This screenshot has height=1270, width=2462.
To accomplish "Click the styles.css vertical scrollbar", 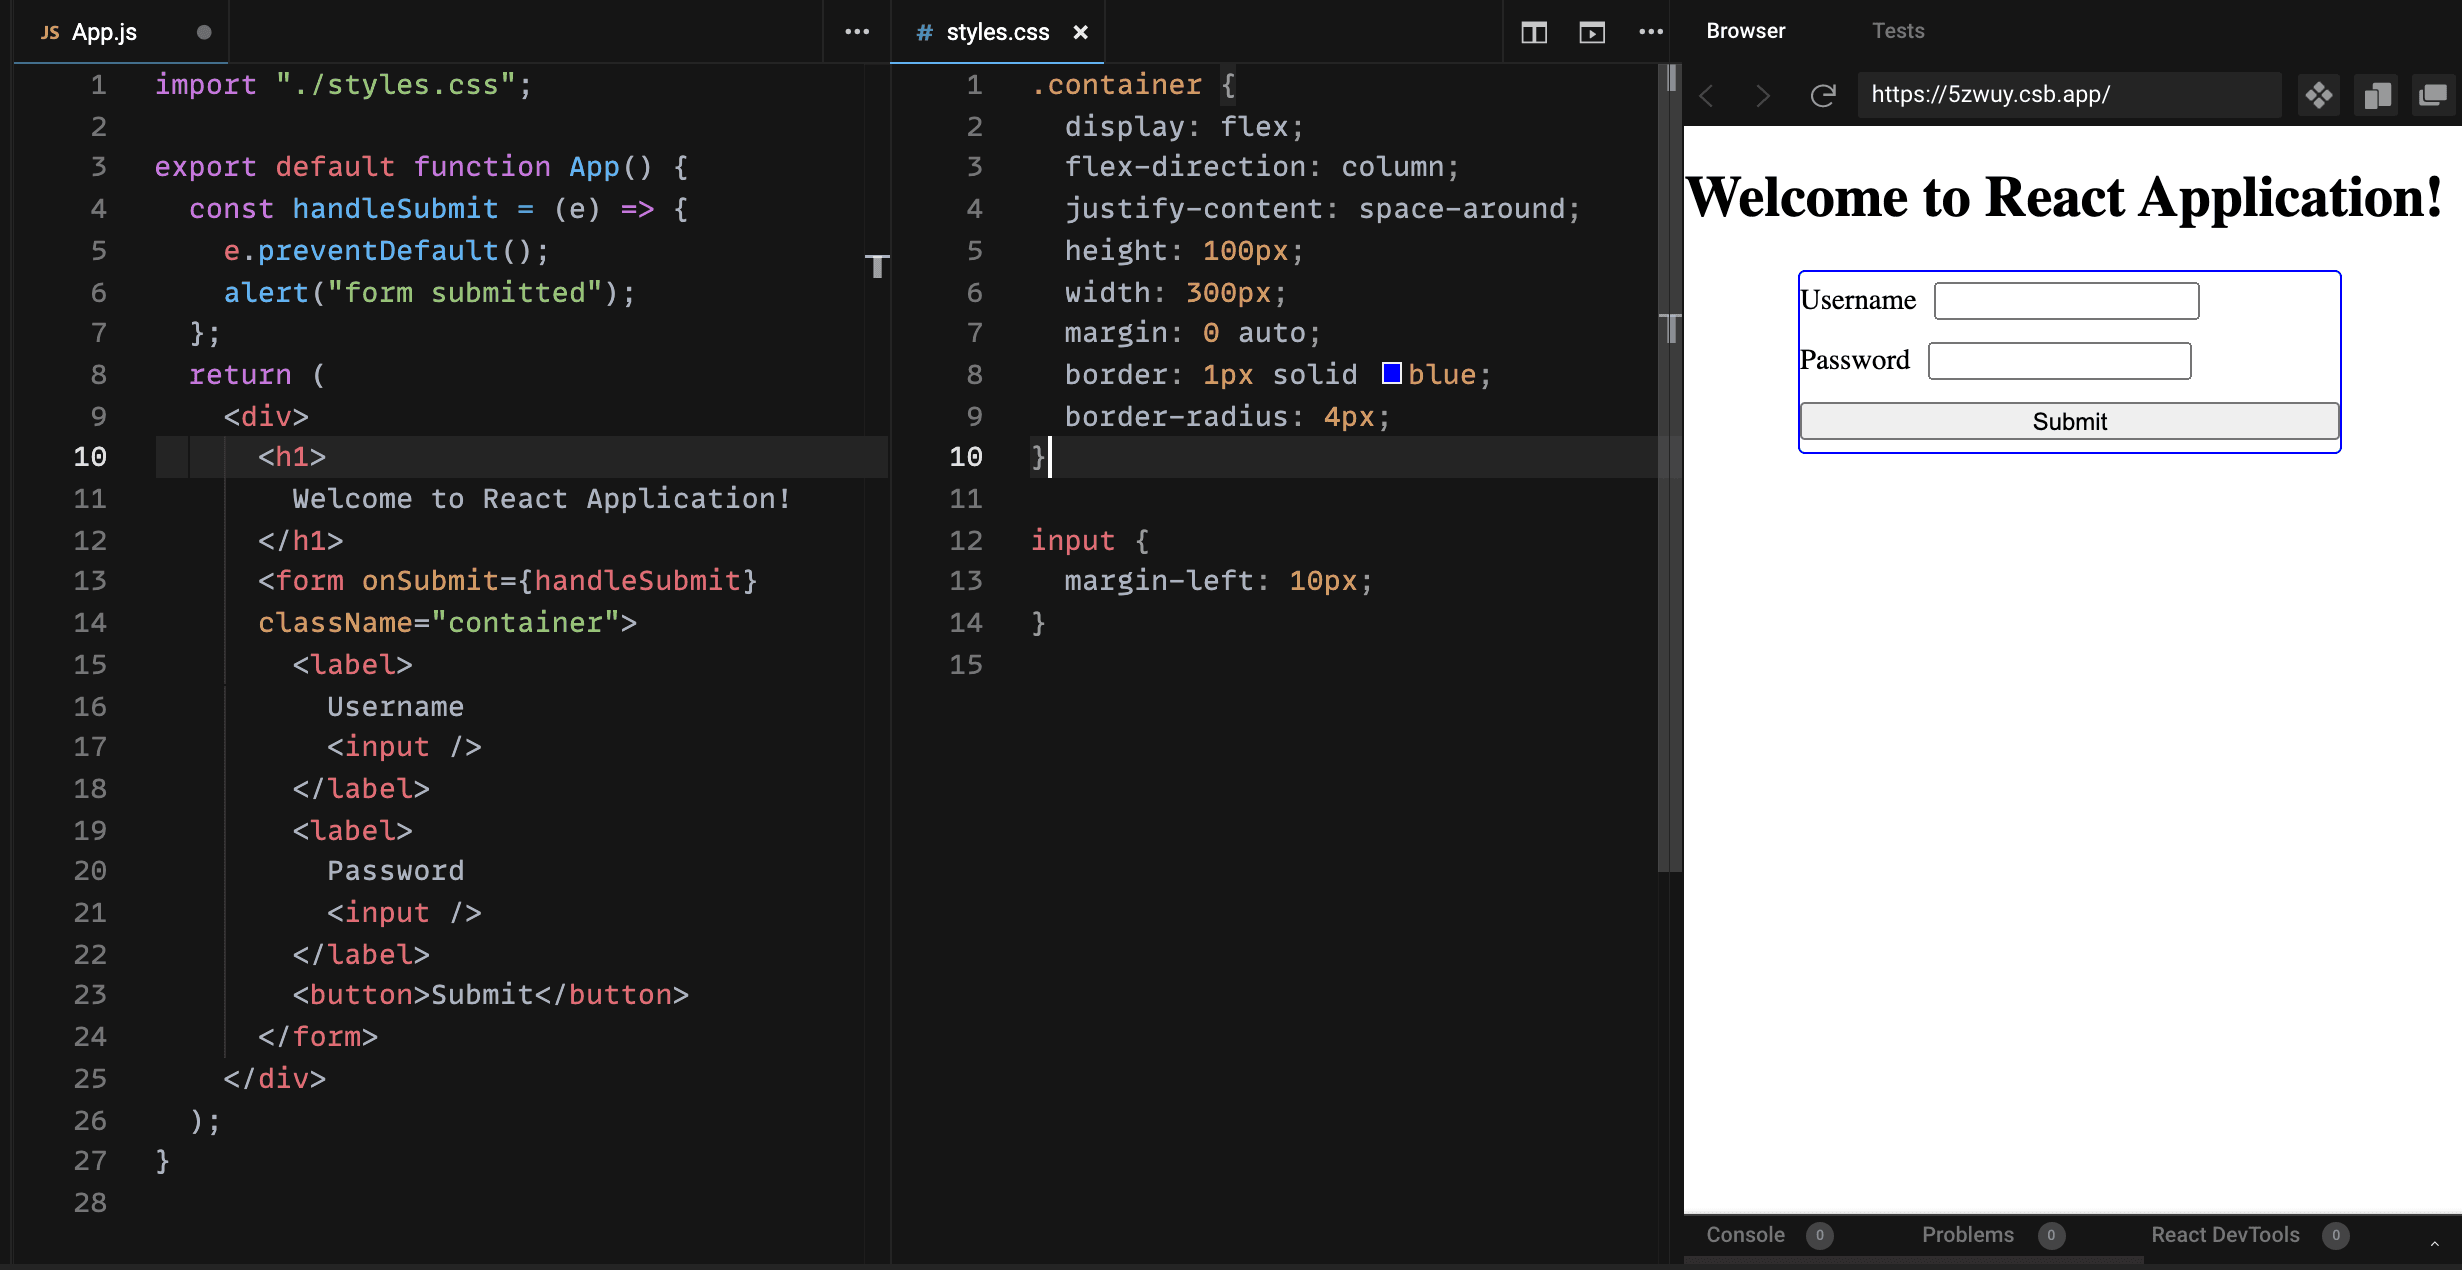I will [x=1669, y=468].
